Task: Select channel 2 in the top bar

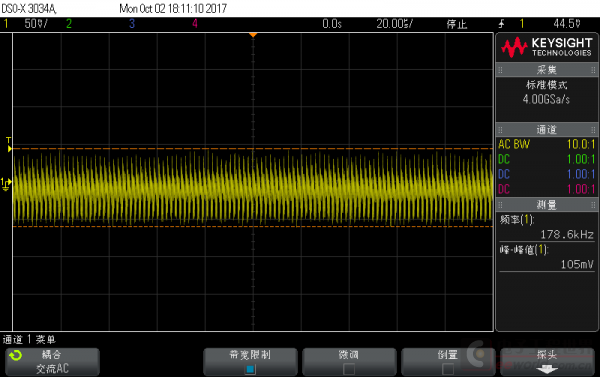Action: pyautogui.click(x=69, y=24)
